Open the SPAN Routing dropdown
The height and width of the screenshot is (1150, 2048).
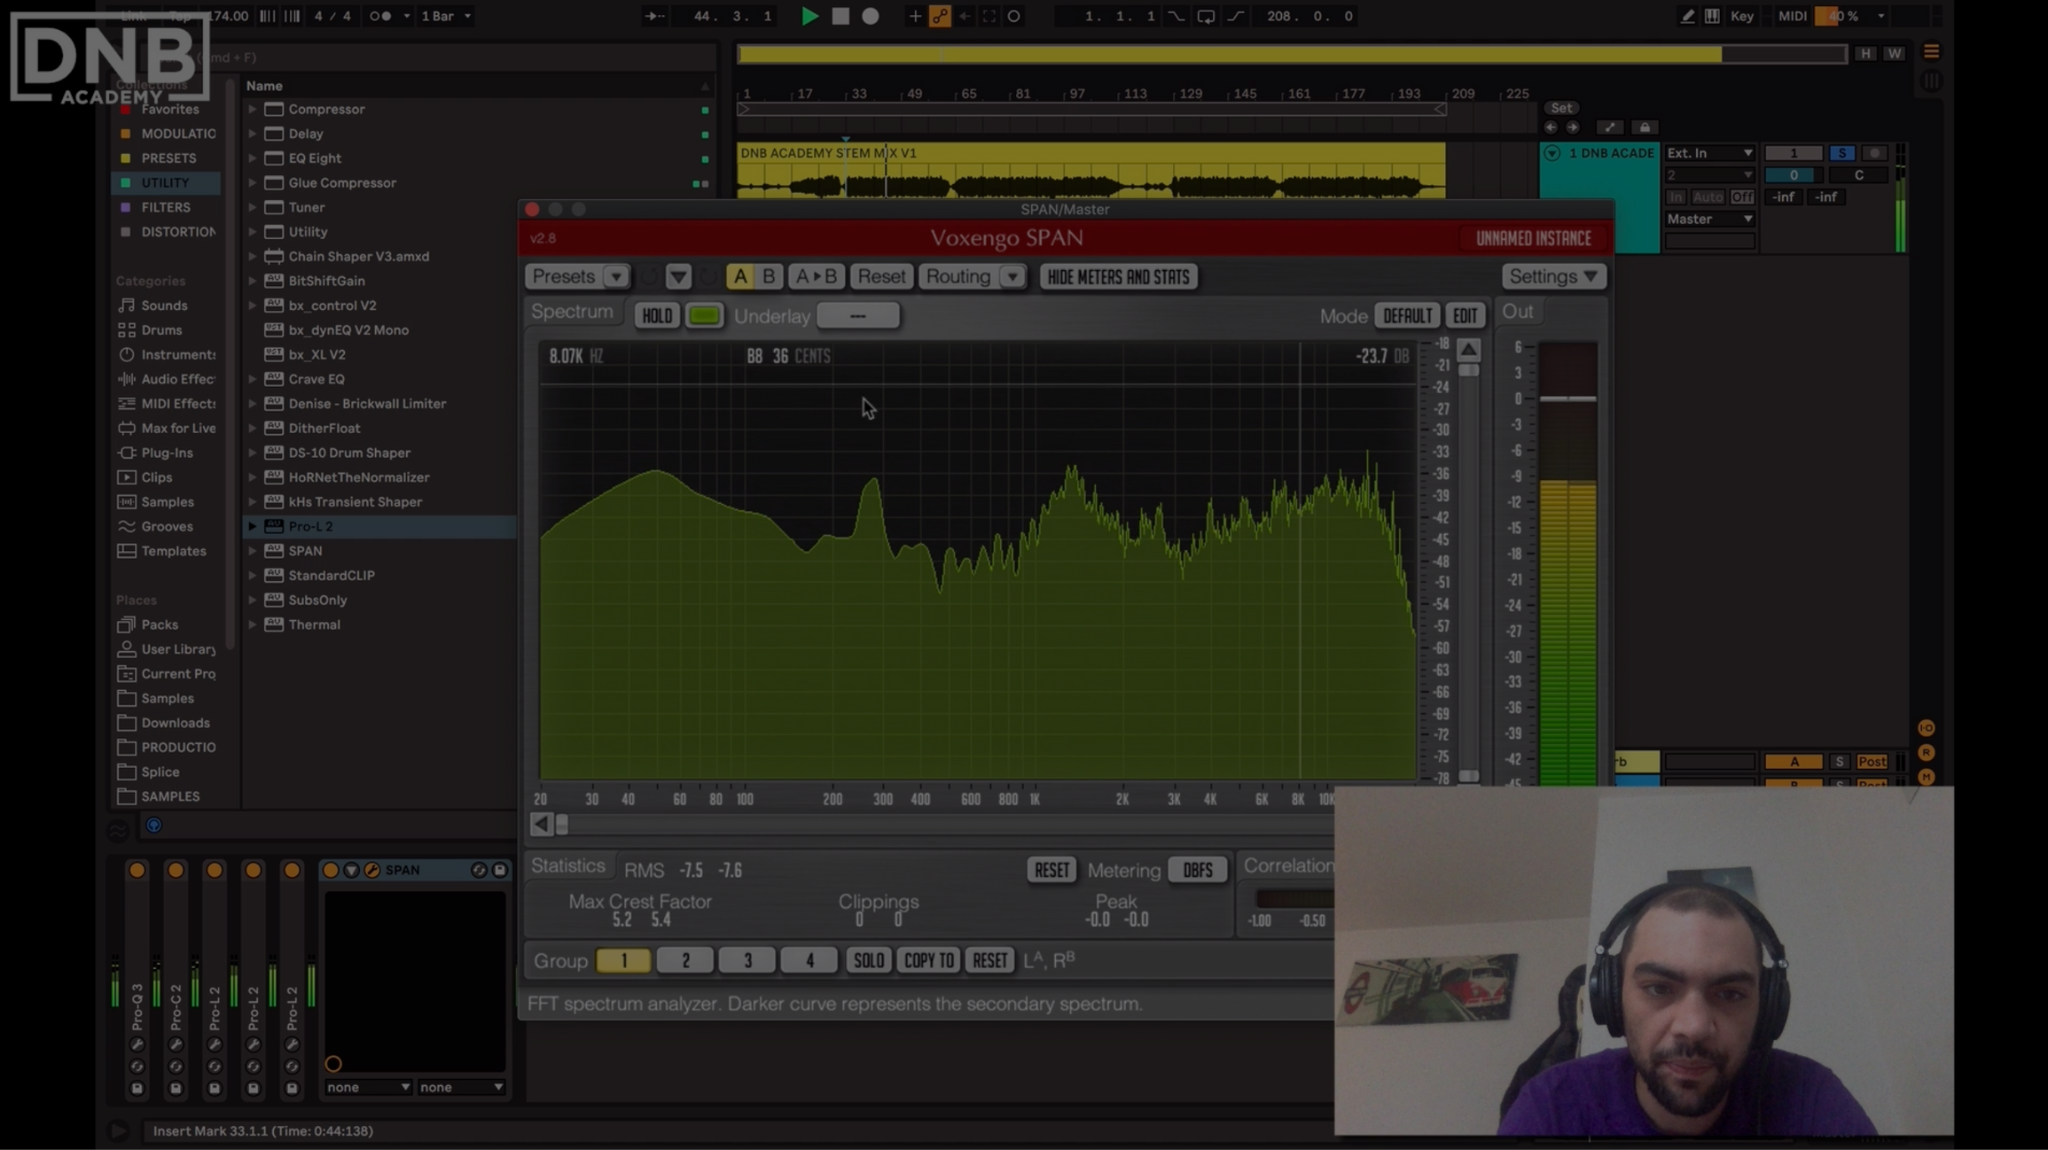(x=972, y=277)
